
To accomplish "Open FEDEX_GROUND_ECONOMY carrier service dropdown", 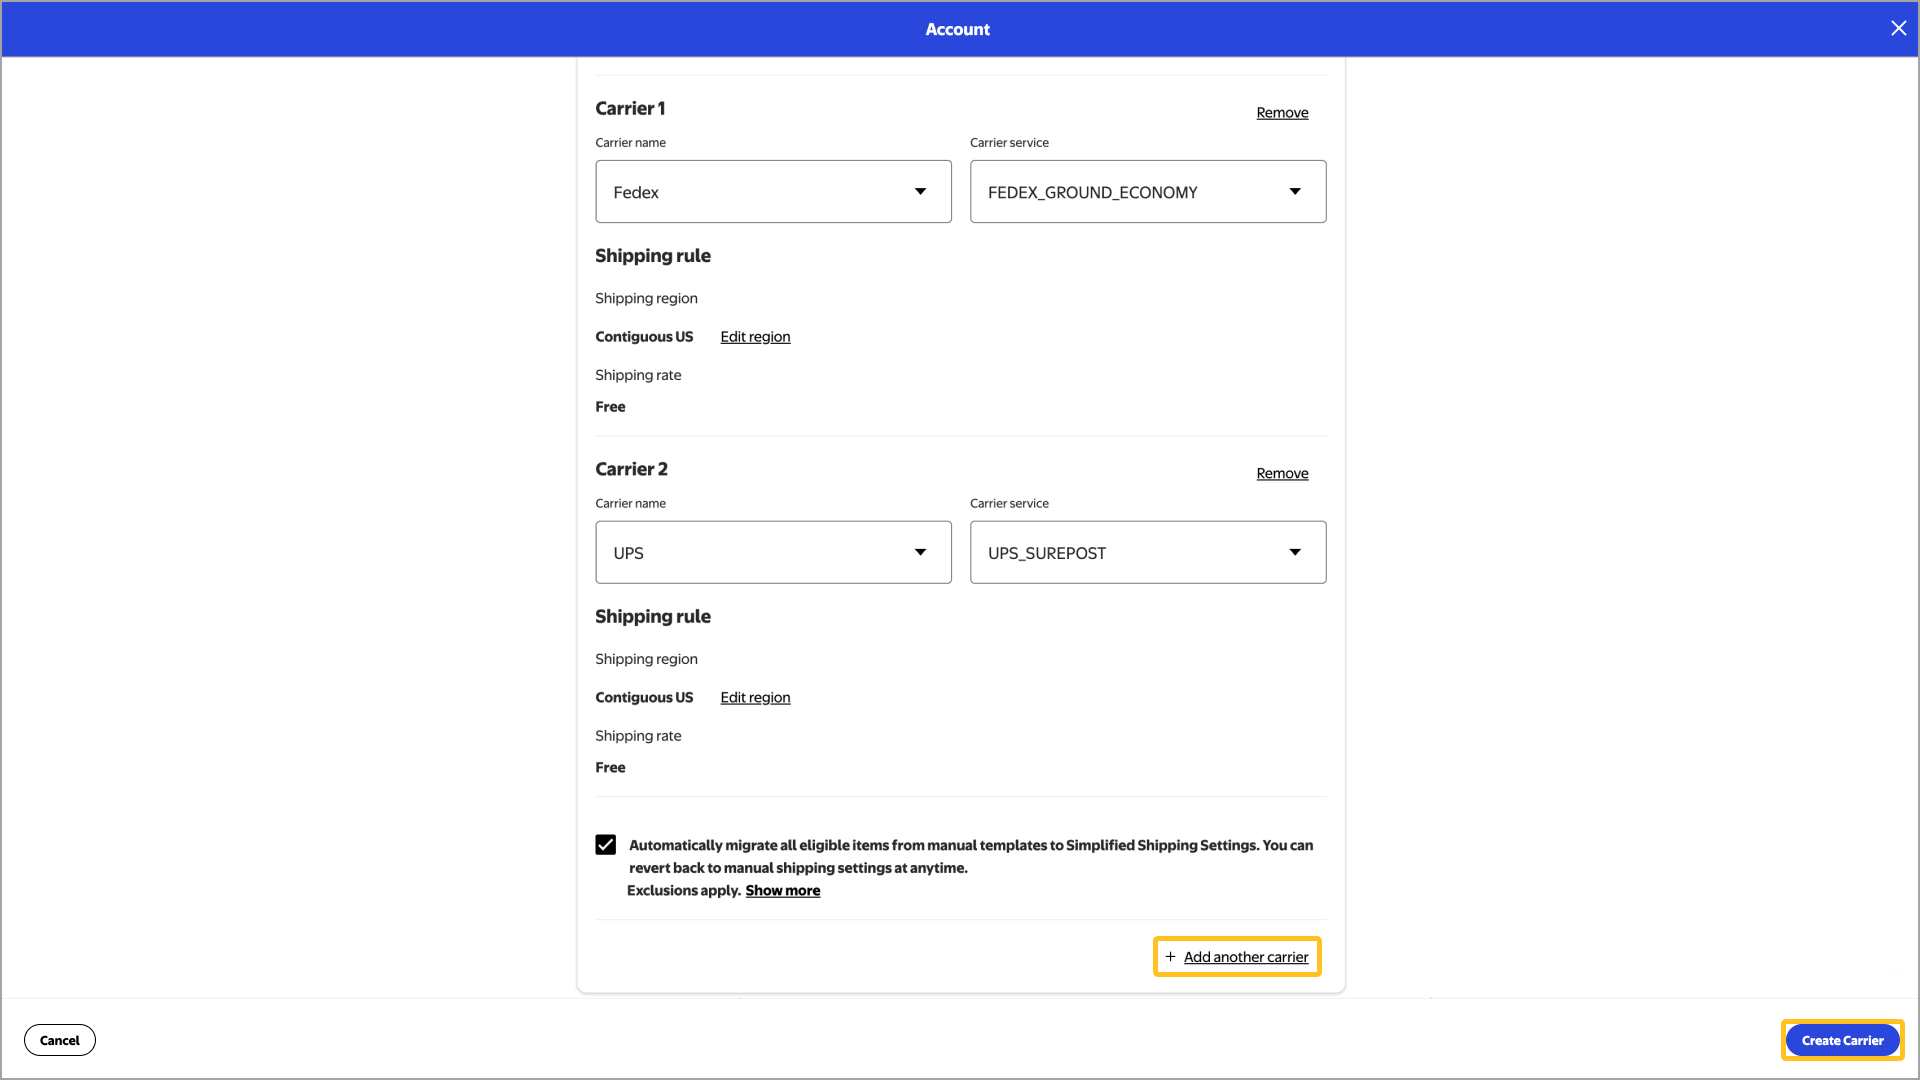I will point(1148,192).
